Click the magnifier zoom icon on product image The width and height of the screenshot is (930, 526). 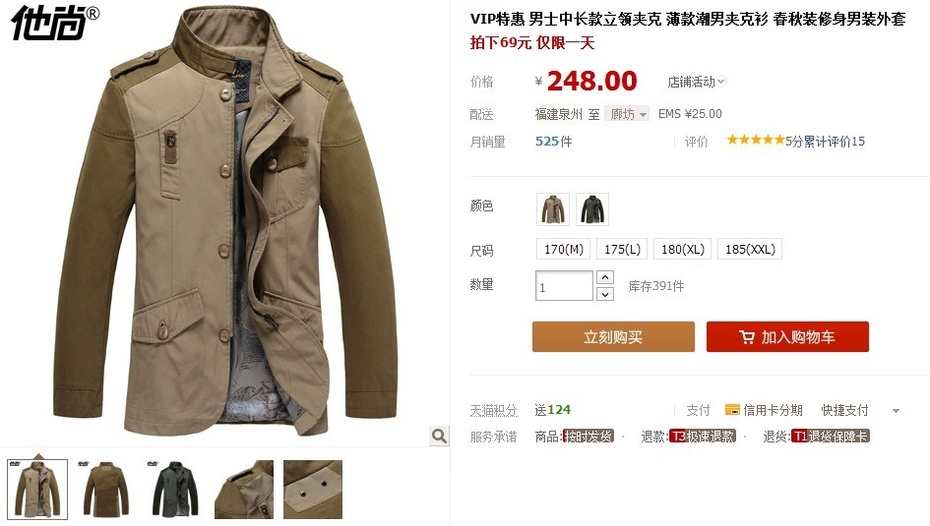[439, 436]
